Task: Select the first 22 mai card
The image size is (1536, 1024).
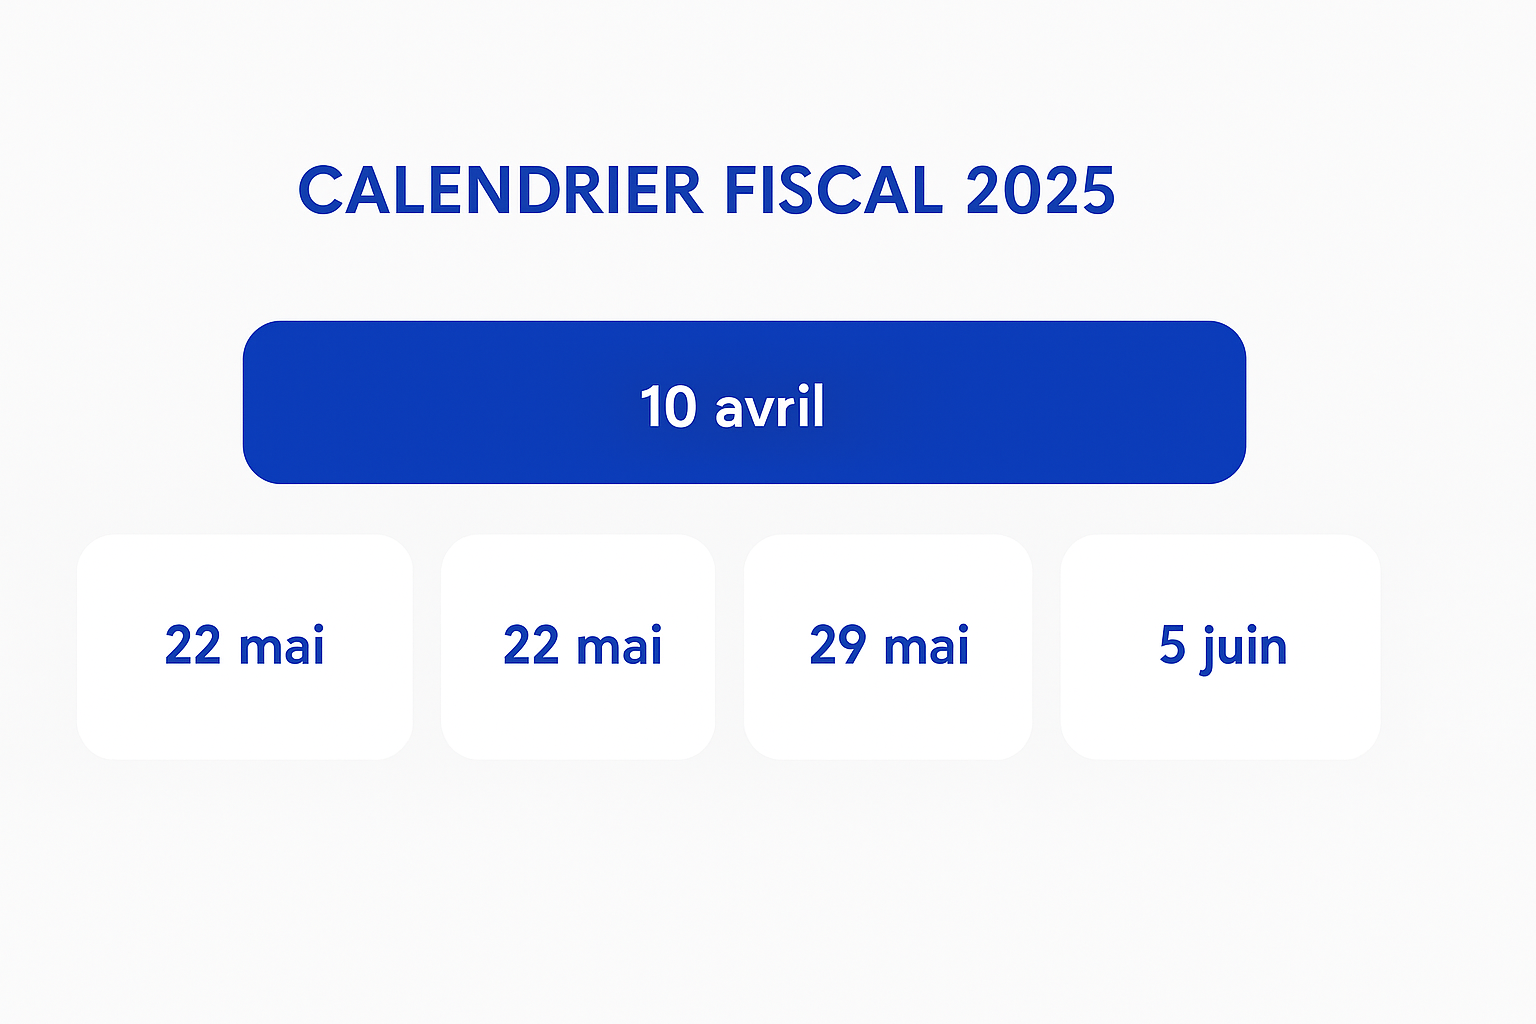Action: coord(245,646)
